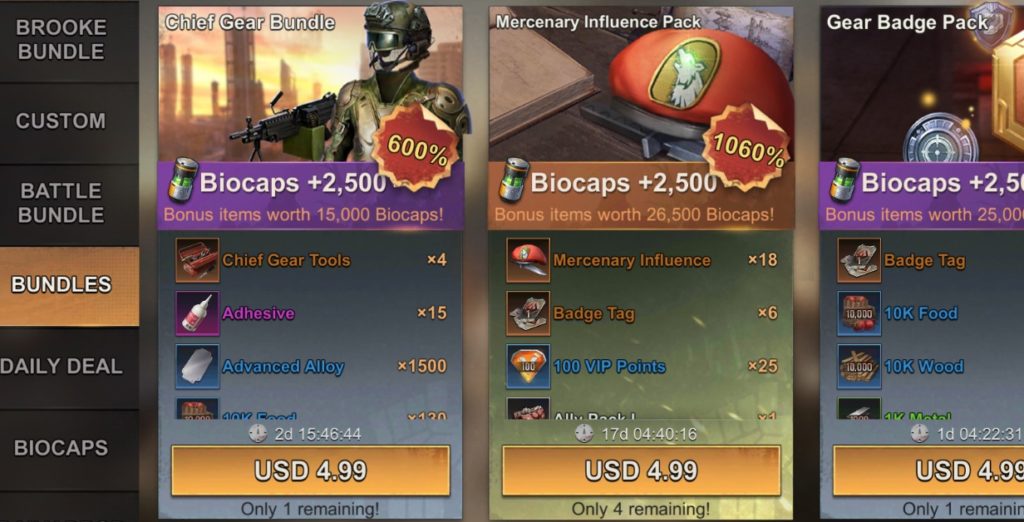Open the Chief Gear Bundle soldier banner

pos(310,84)
